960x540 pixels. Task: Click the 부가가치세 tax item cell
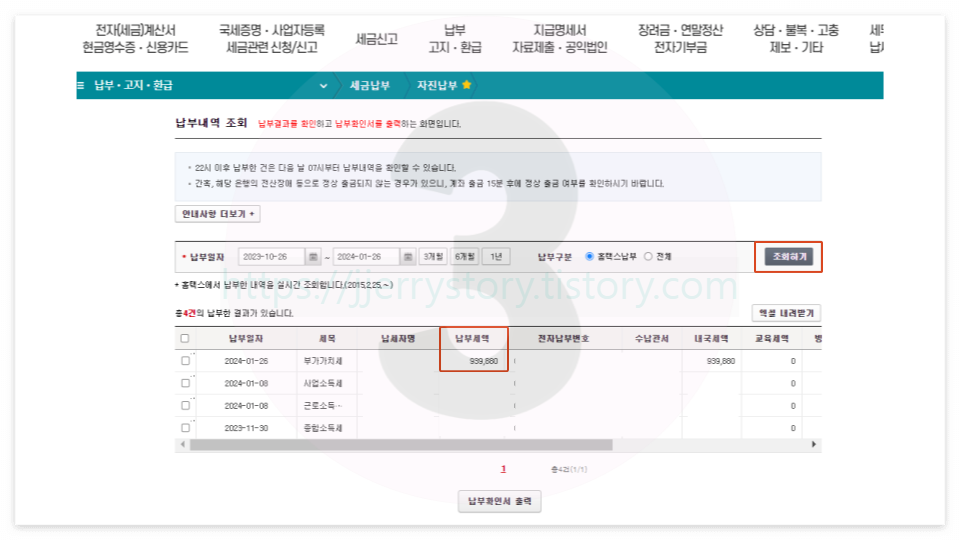[323, 361]
